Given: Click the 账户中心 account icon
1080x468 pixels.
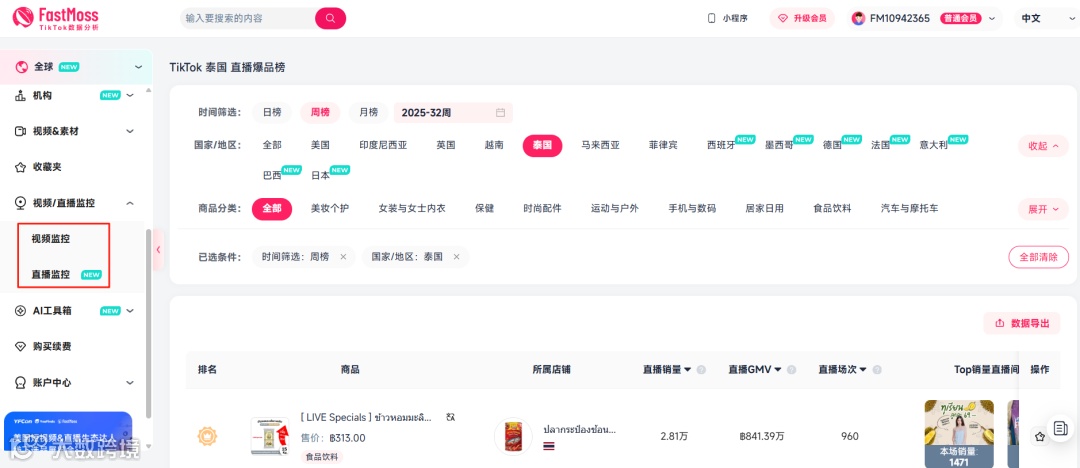Looking at the screenshot, I should (x=21, y=383).
